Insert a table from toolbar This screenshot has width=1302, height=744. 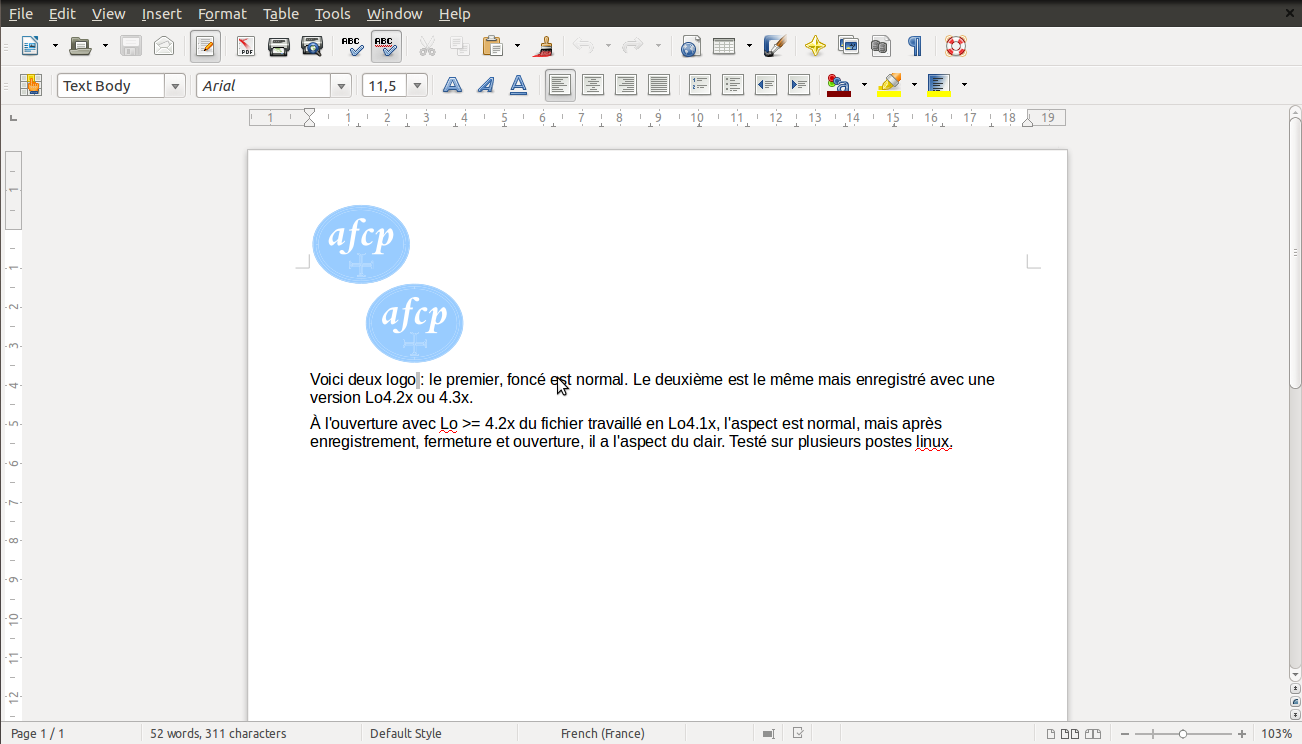click(x=723, y=46)
